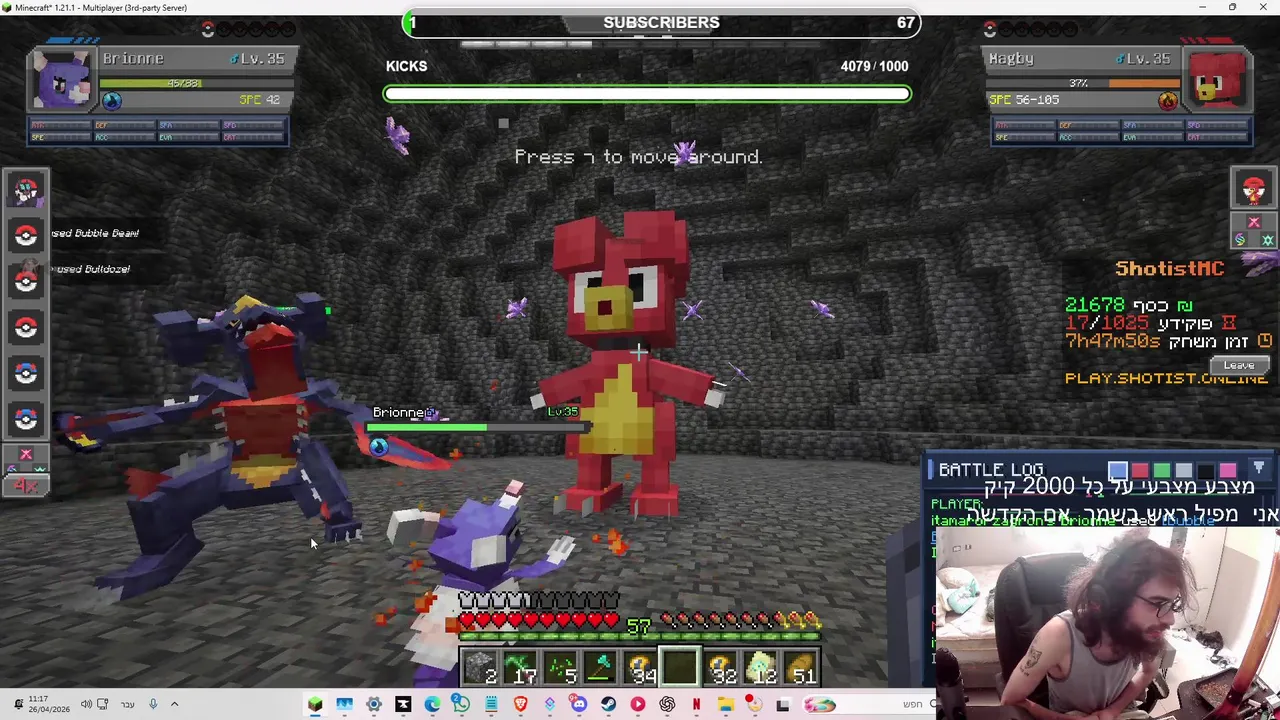
Task: Click the BATTLE LOG header title
Action: (x=991, y=470)
